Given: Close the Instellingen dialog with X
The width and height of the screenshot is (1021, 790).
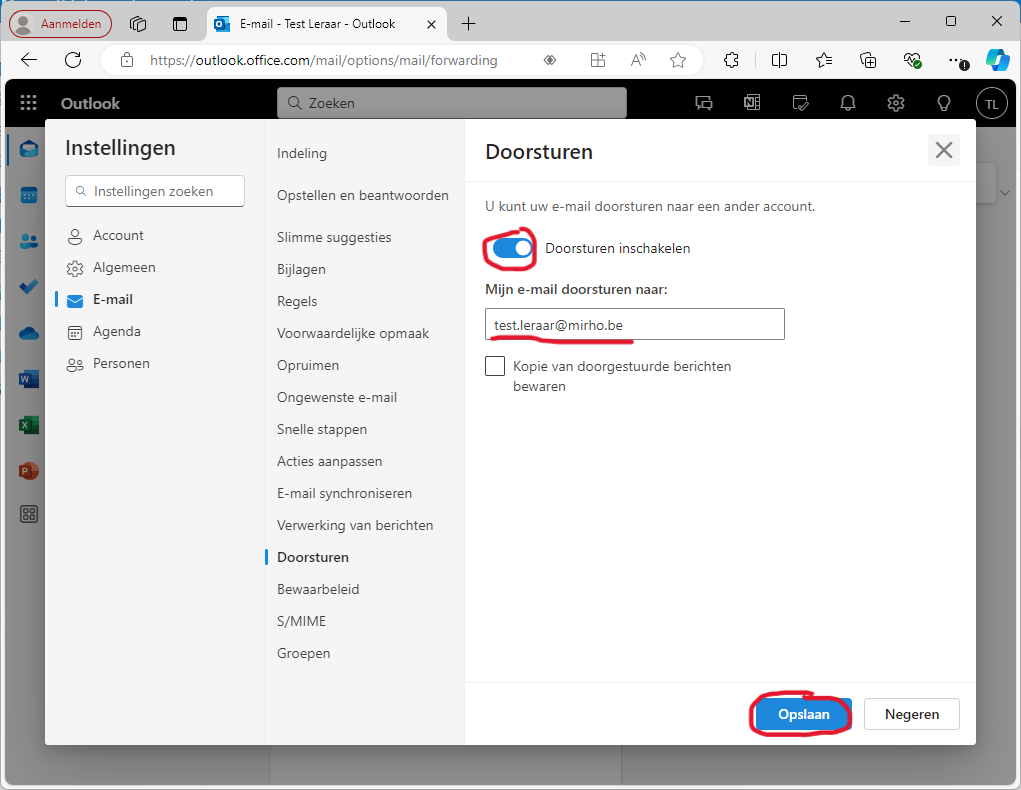Looking at the screenshot, I should (x=943, y=151).
